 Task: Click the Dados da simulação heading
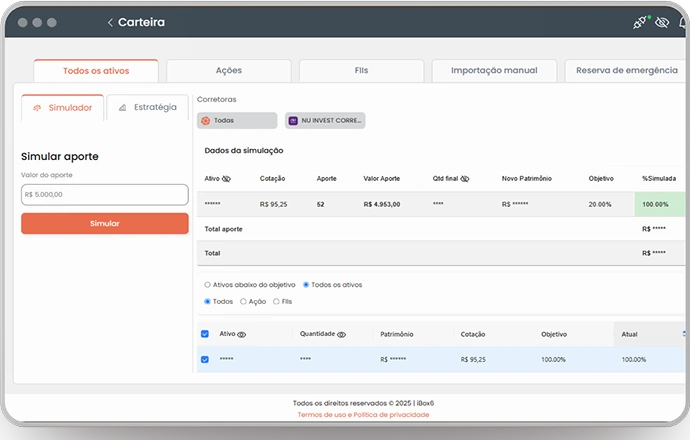pos(244,150)
